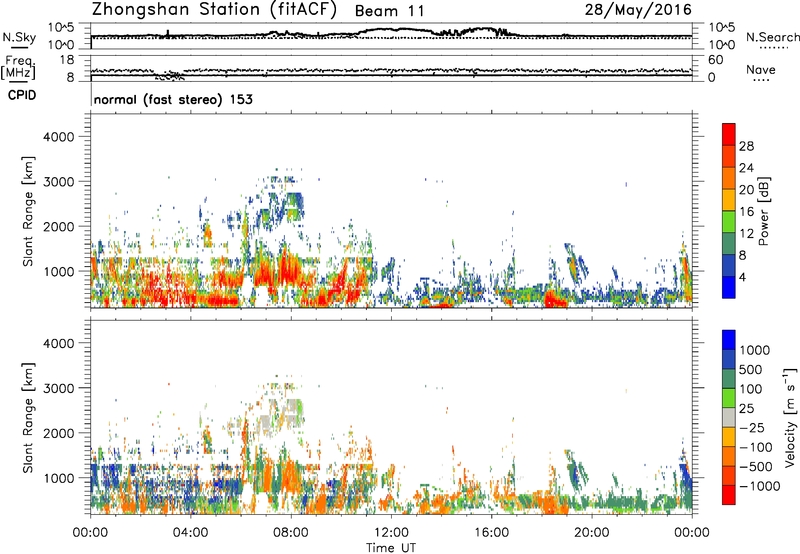
Task: Click the 'Power [dB]' color bar label
Action: (764, 211)
